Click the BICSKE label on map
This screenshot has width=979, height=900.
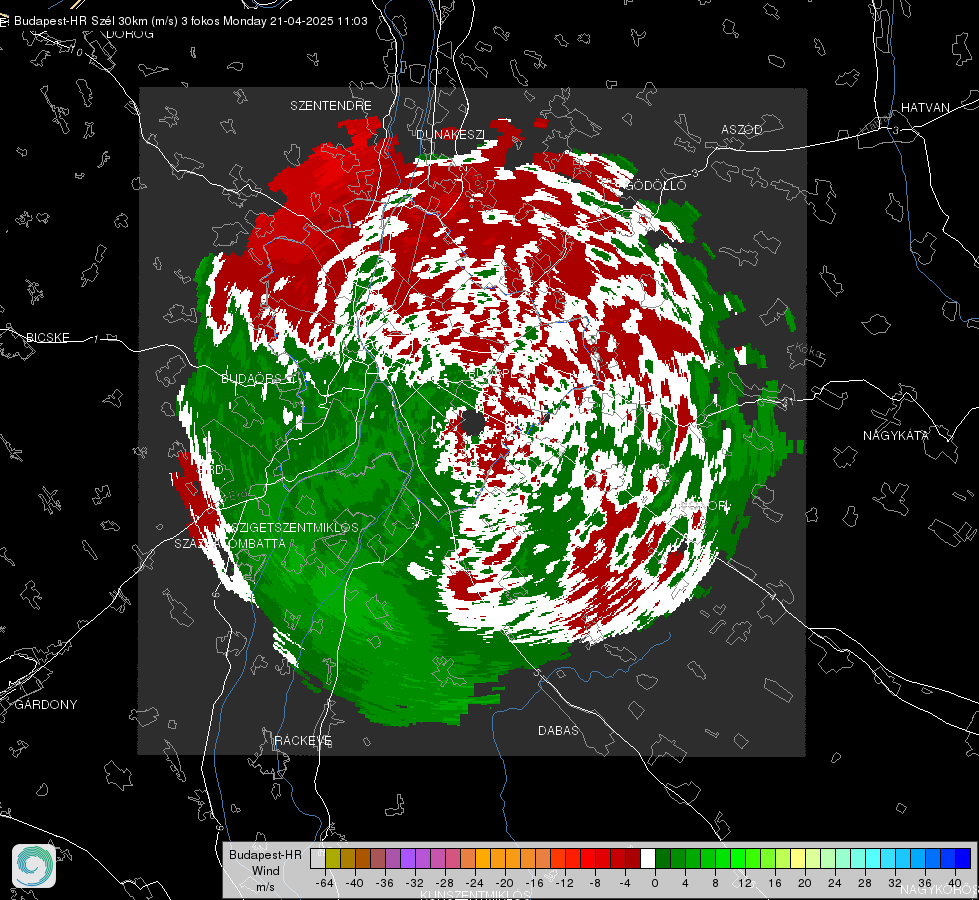[48, 337]
